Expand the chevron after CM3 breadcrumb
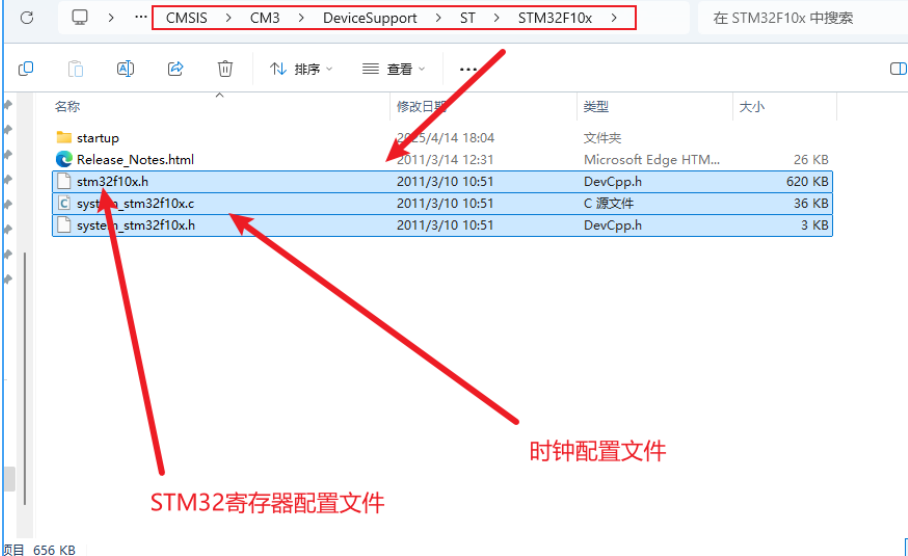This screenshot has width=908, height=556. click(301, 18)
